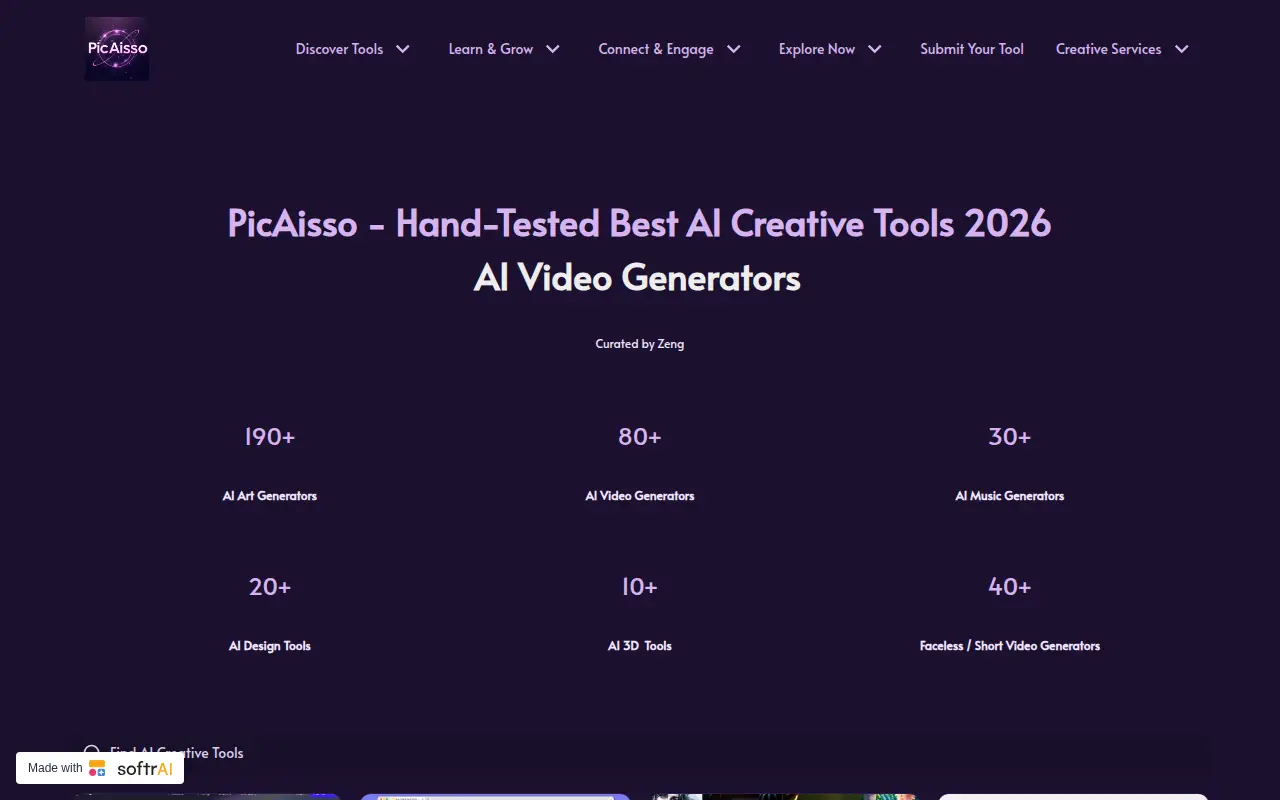Image resolution: width=1280 pixels, height=800 pixels.
Task: Select the 190+ count
Action: coord(270,437)
